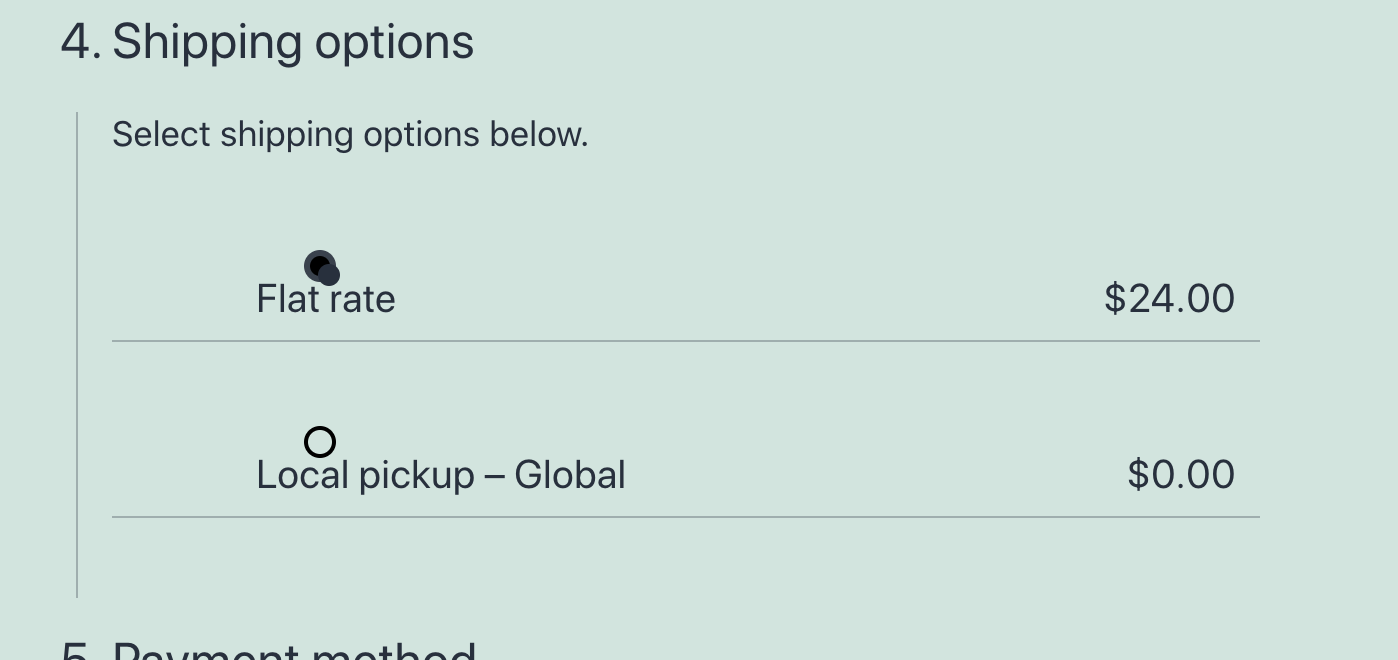1398x660 pixels.
Task: Click the vertical border line of the section
Action: tap(78, 350)
